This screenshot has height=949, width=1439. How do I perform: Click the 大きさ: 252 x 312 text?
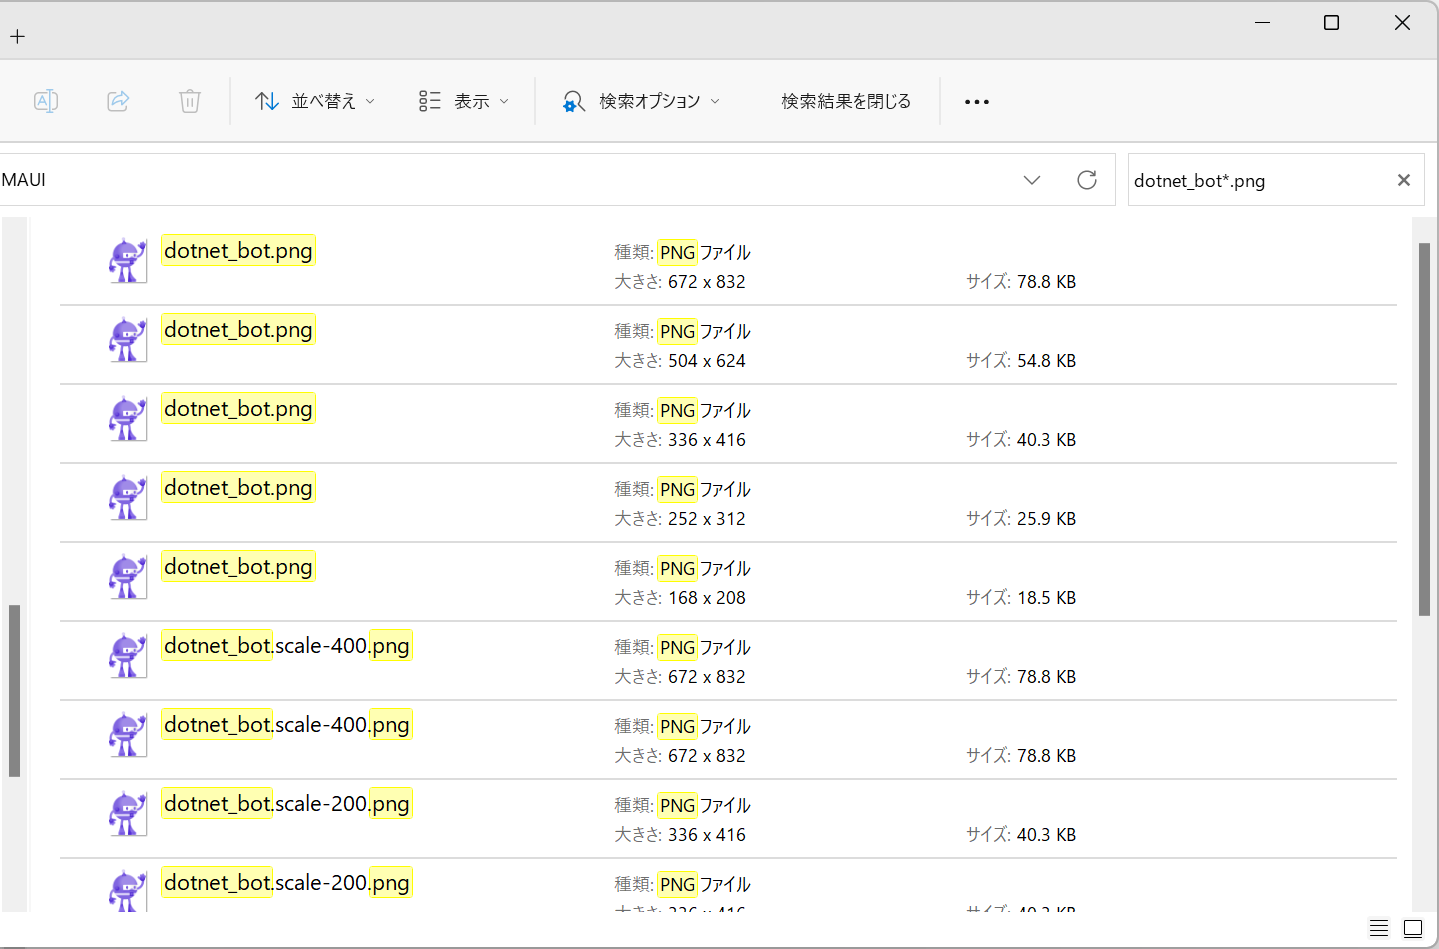tap(680, 519)
